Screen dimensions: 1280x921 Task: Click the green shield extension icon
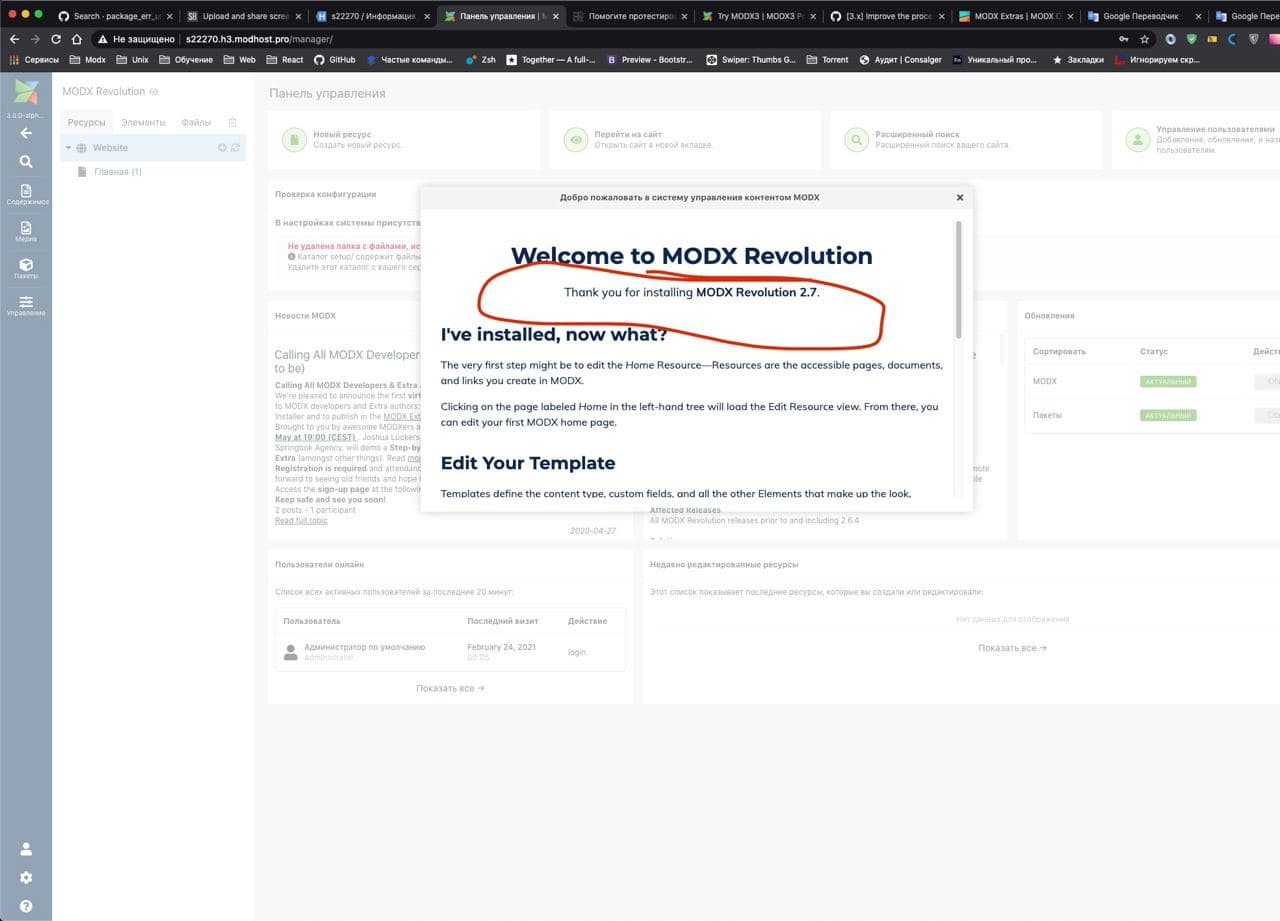1191,39
